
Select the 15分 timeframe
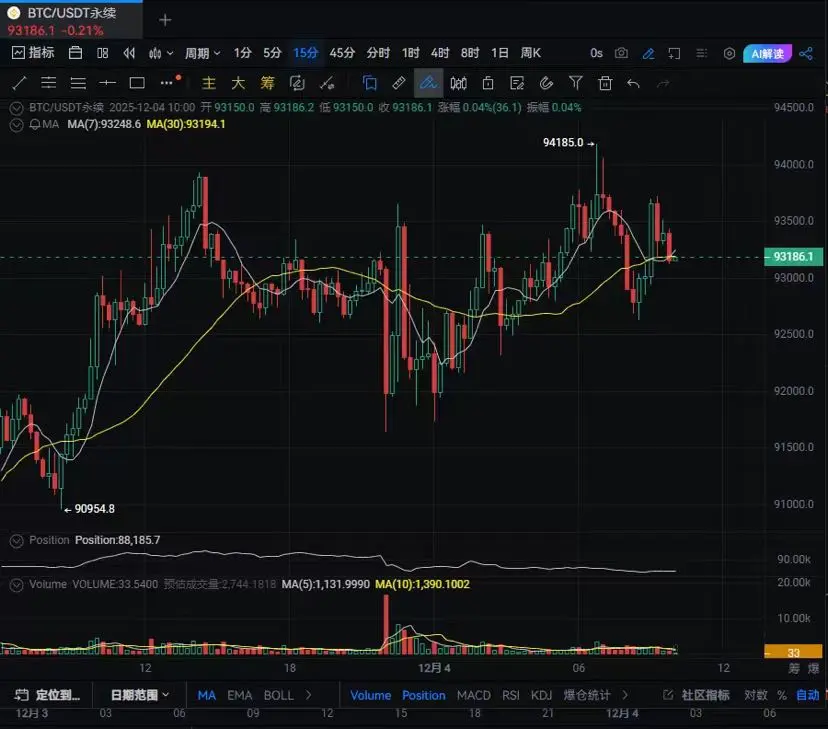point(306,53)
